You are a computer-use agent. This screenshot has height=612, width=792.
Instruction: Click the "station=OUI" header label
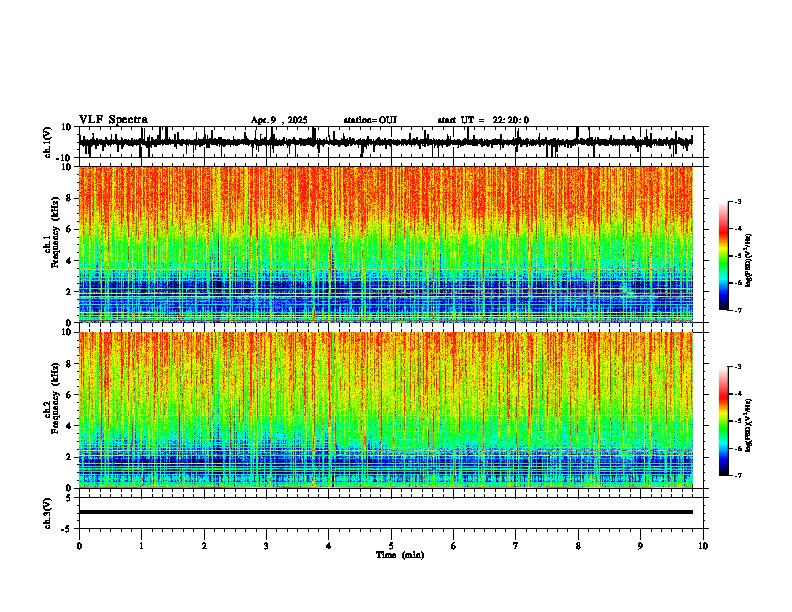[370, 120]
